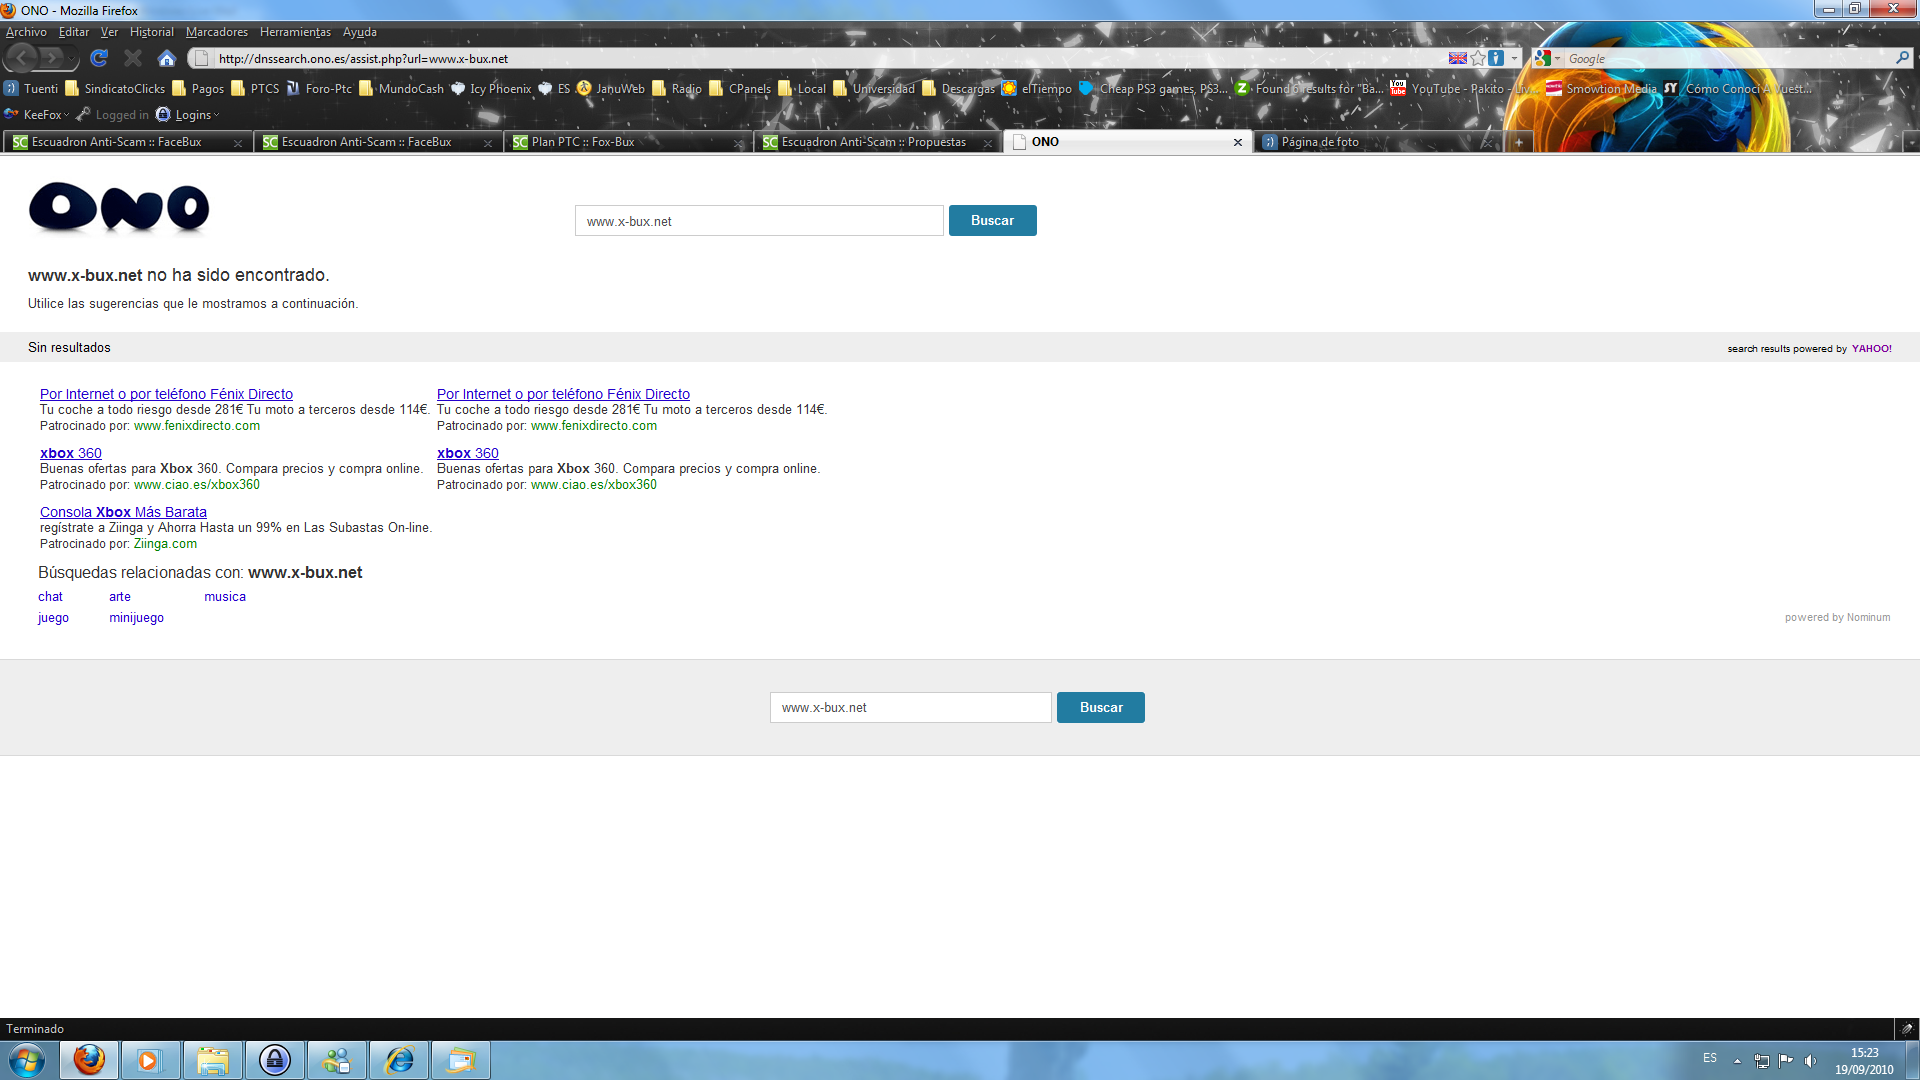Click the Stop loading X icon
Viewport: 1920px width, 1080px height.
coord(133,58)
